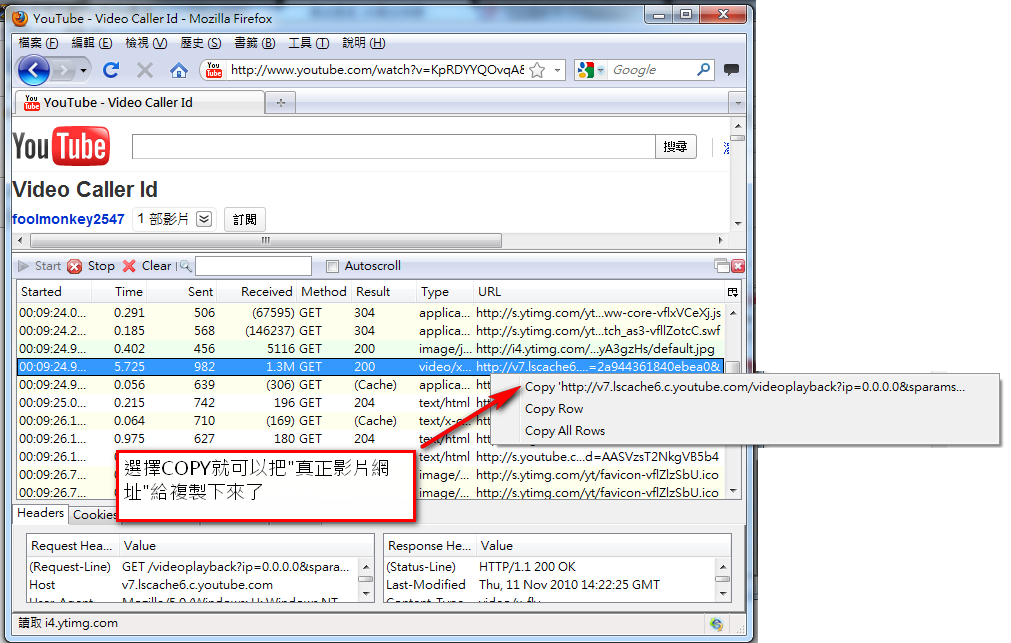Open the 歷史 (S) menu
This screenshot has width=1011, height=643.
click(201, 43)
